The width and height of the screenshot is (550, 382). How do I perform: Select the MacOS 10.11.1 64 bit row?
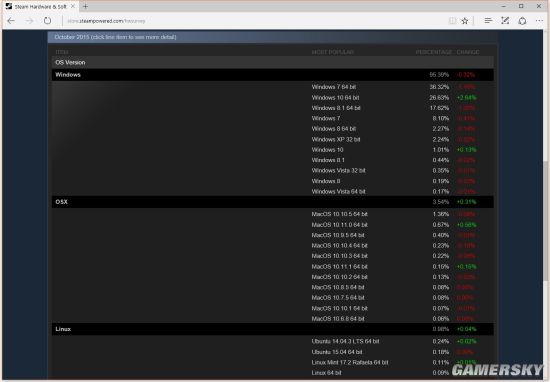tap(273, 267)
